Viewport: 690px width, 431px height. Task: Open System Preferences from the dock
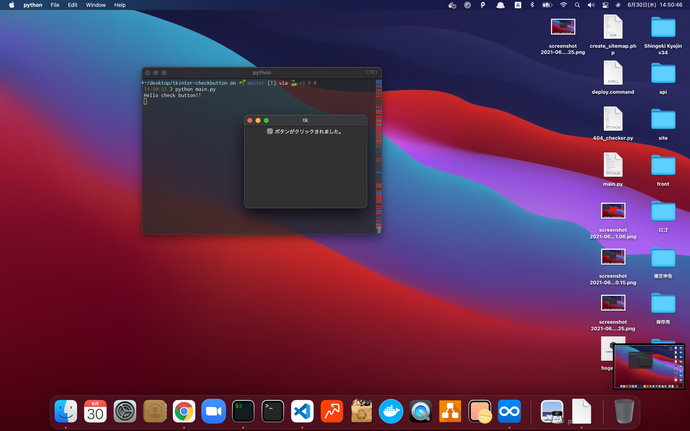click(x=125, y=410)
